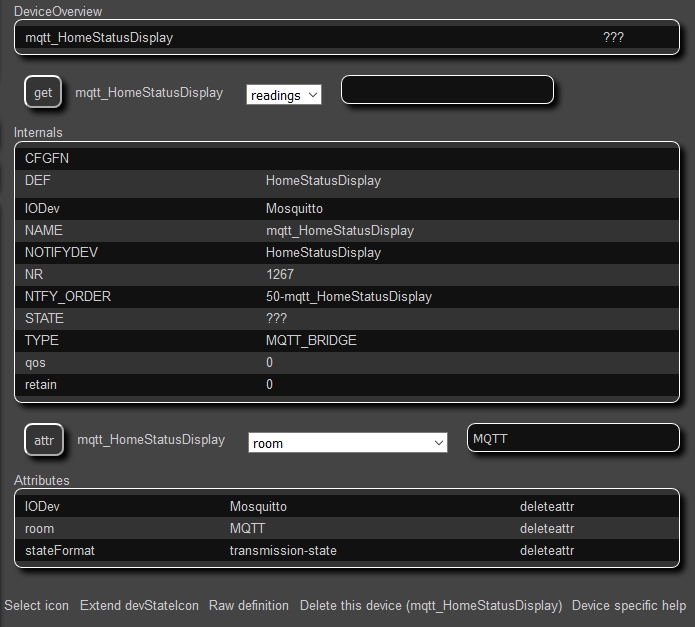The width and height of the screenshot is (695, 627).
Task: Open the Raw definition link
Action: (x=249, y=606)
